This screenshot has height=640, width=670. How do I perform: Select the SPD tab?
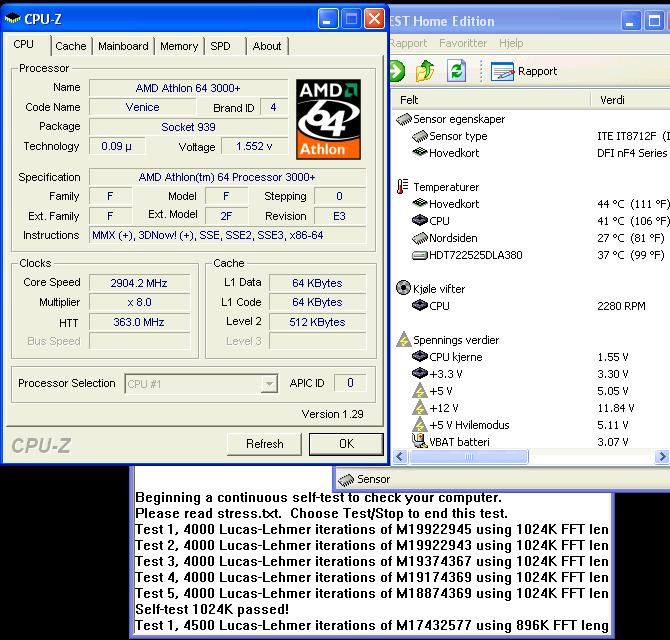point(220,46)
